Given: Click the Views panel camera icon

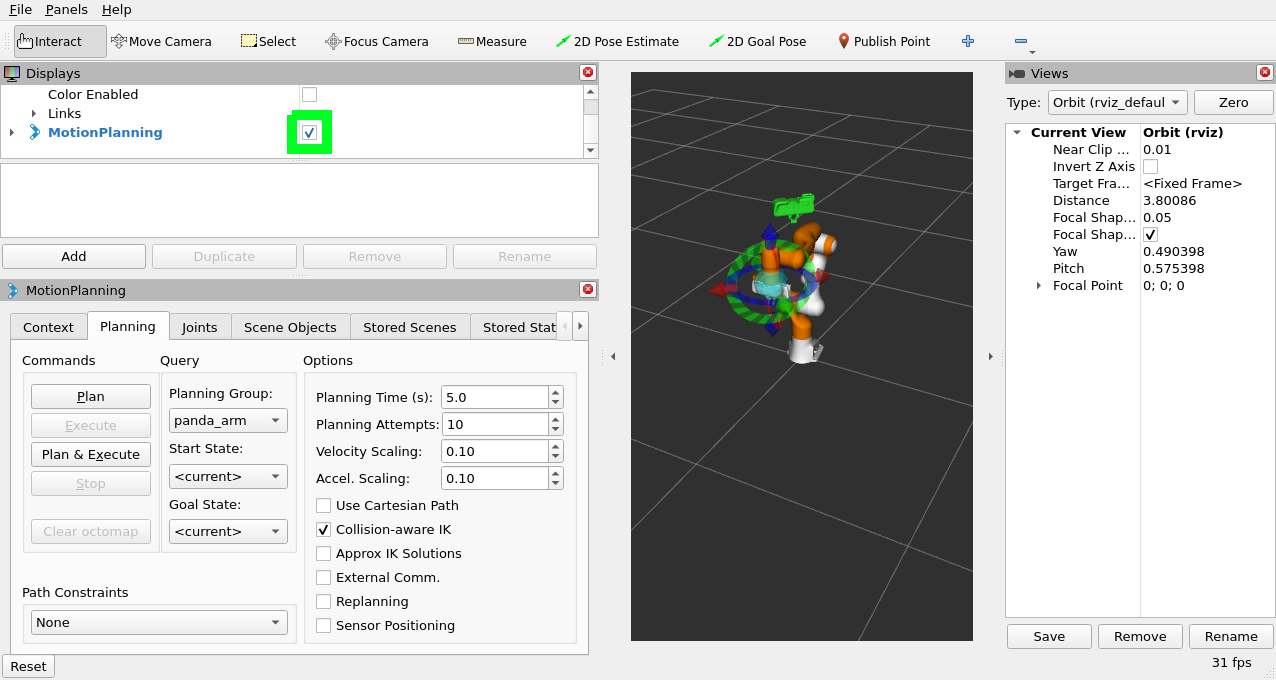Looking at the screenshot, I should (1017, 73).
